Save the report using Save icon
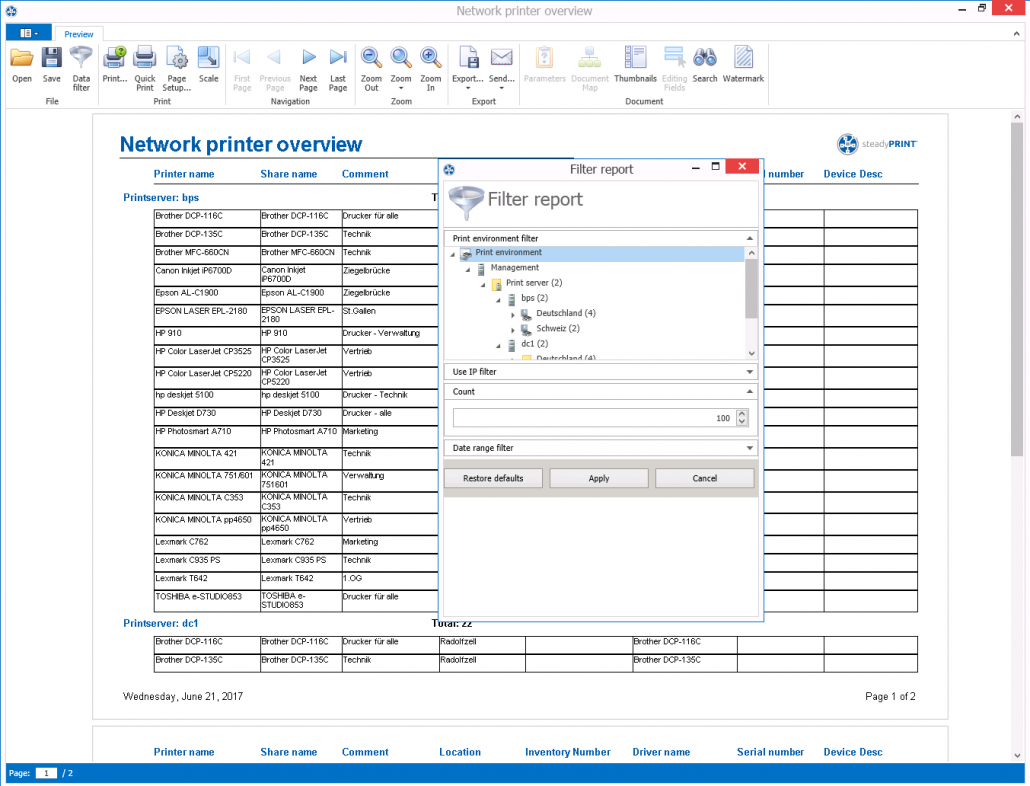The height and width of the screenshot is (786, 1030). click(51, 64)
